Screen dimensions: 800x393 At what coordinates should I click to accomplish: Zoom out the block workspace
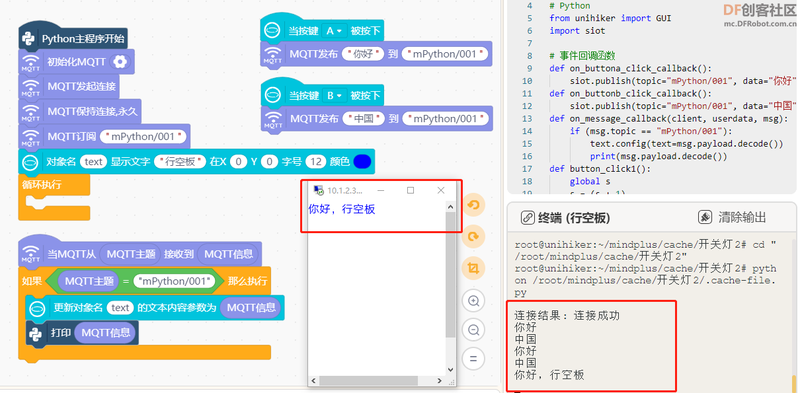click(x=473, y=330)
